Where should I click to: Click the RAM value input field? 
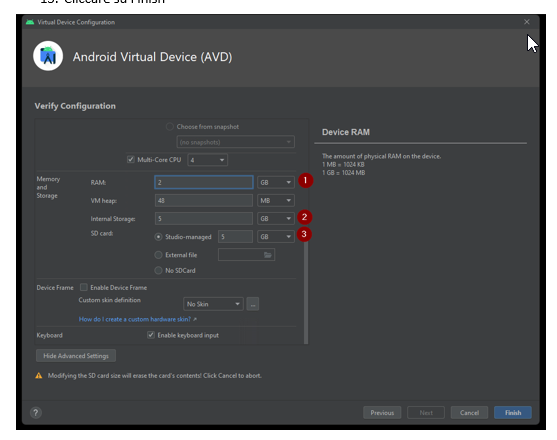(x=204, y=183)
